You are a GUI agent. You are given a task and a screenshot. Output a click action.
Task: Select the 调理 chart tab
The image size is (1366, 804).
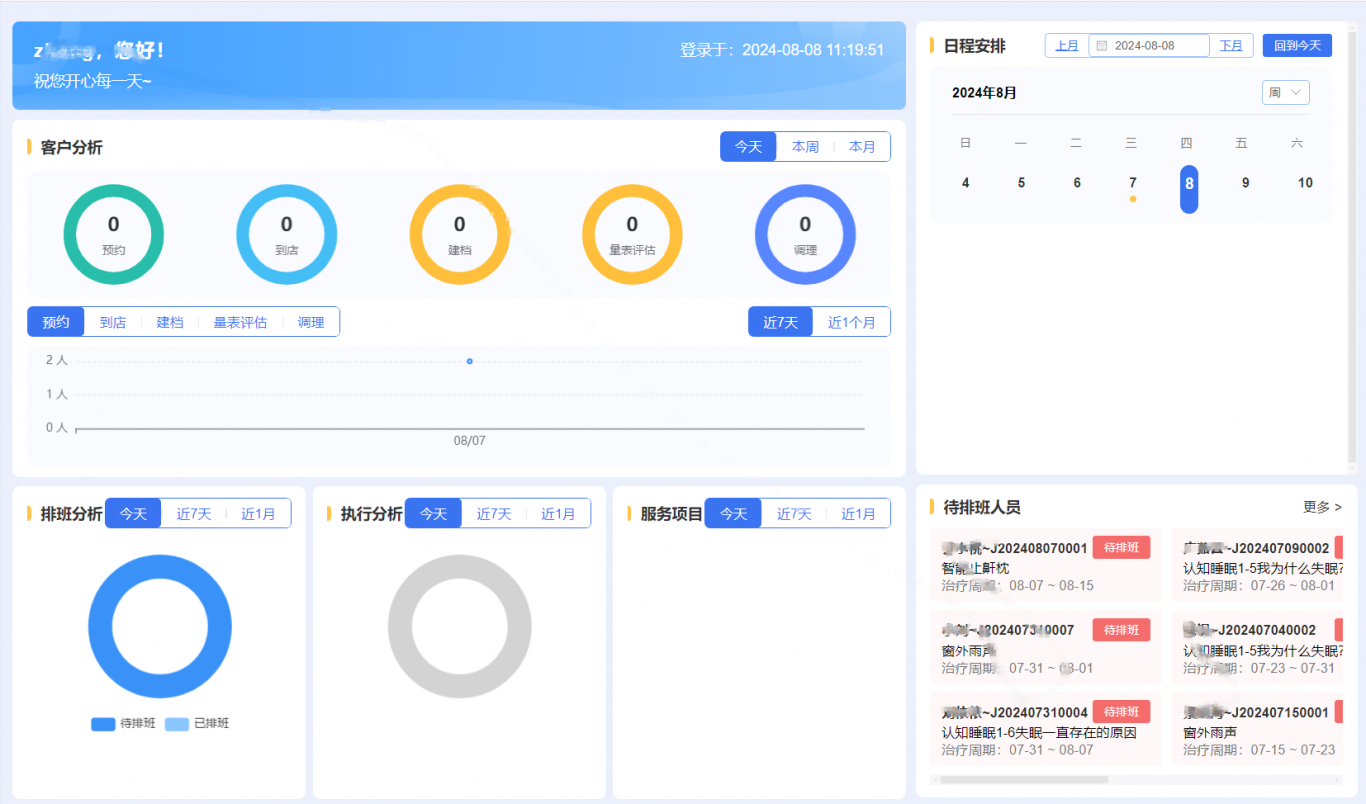[311, 322]
